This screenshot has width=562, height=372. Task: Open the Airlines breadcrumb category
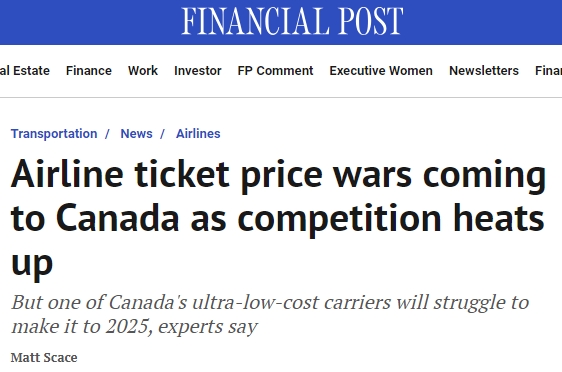click(198, 134)
